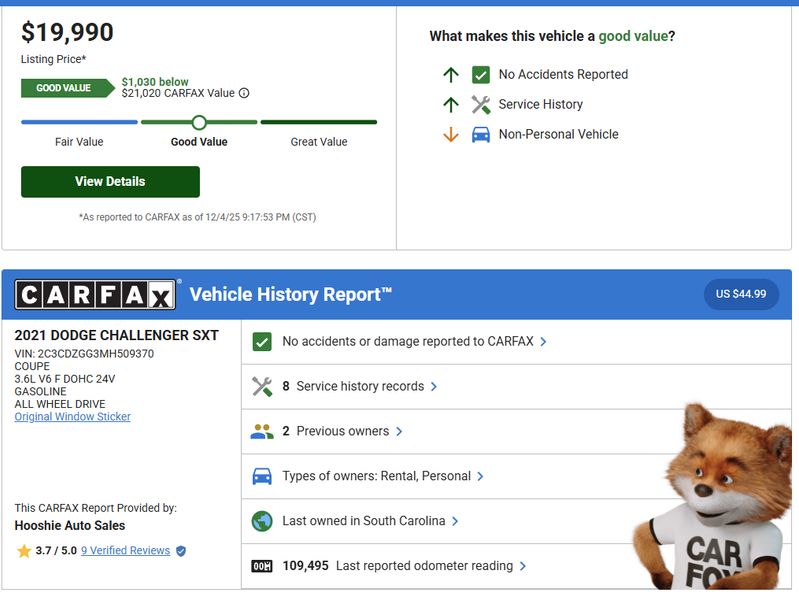Click the two-people Previous owners icon
Viewport: 799px width, 600px height.
click(x=262, y=431)
